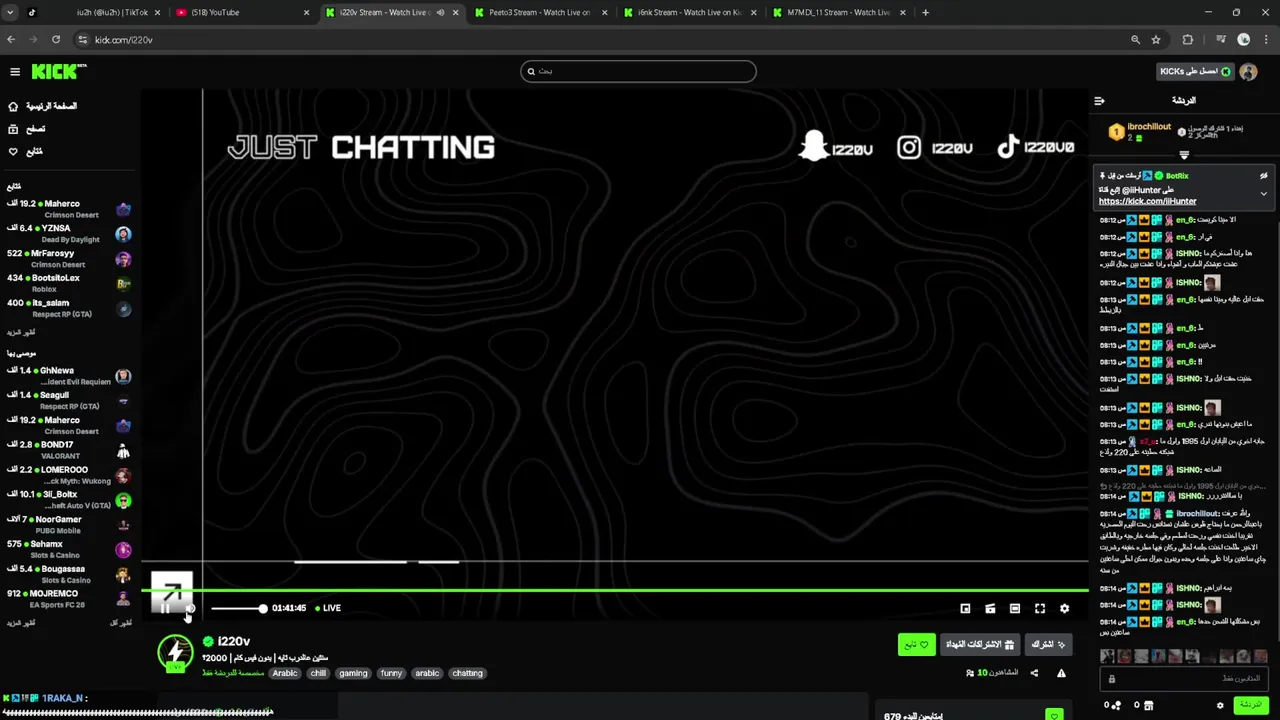Open the Bougassaa channel
Viewport: 1280px width, 720px height.
tap(69, 574)
